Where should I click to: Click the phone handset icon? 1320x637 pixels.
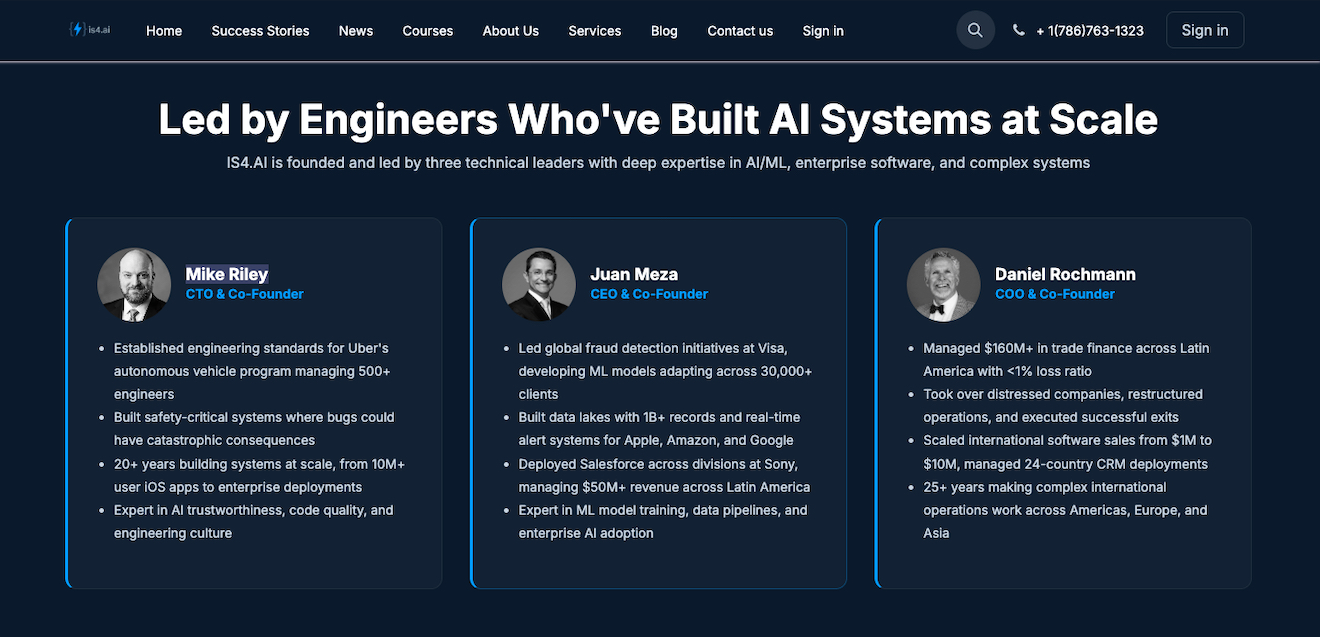pos(1018,30)
